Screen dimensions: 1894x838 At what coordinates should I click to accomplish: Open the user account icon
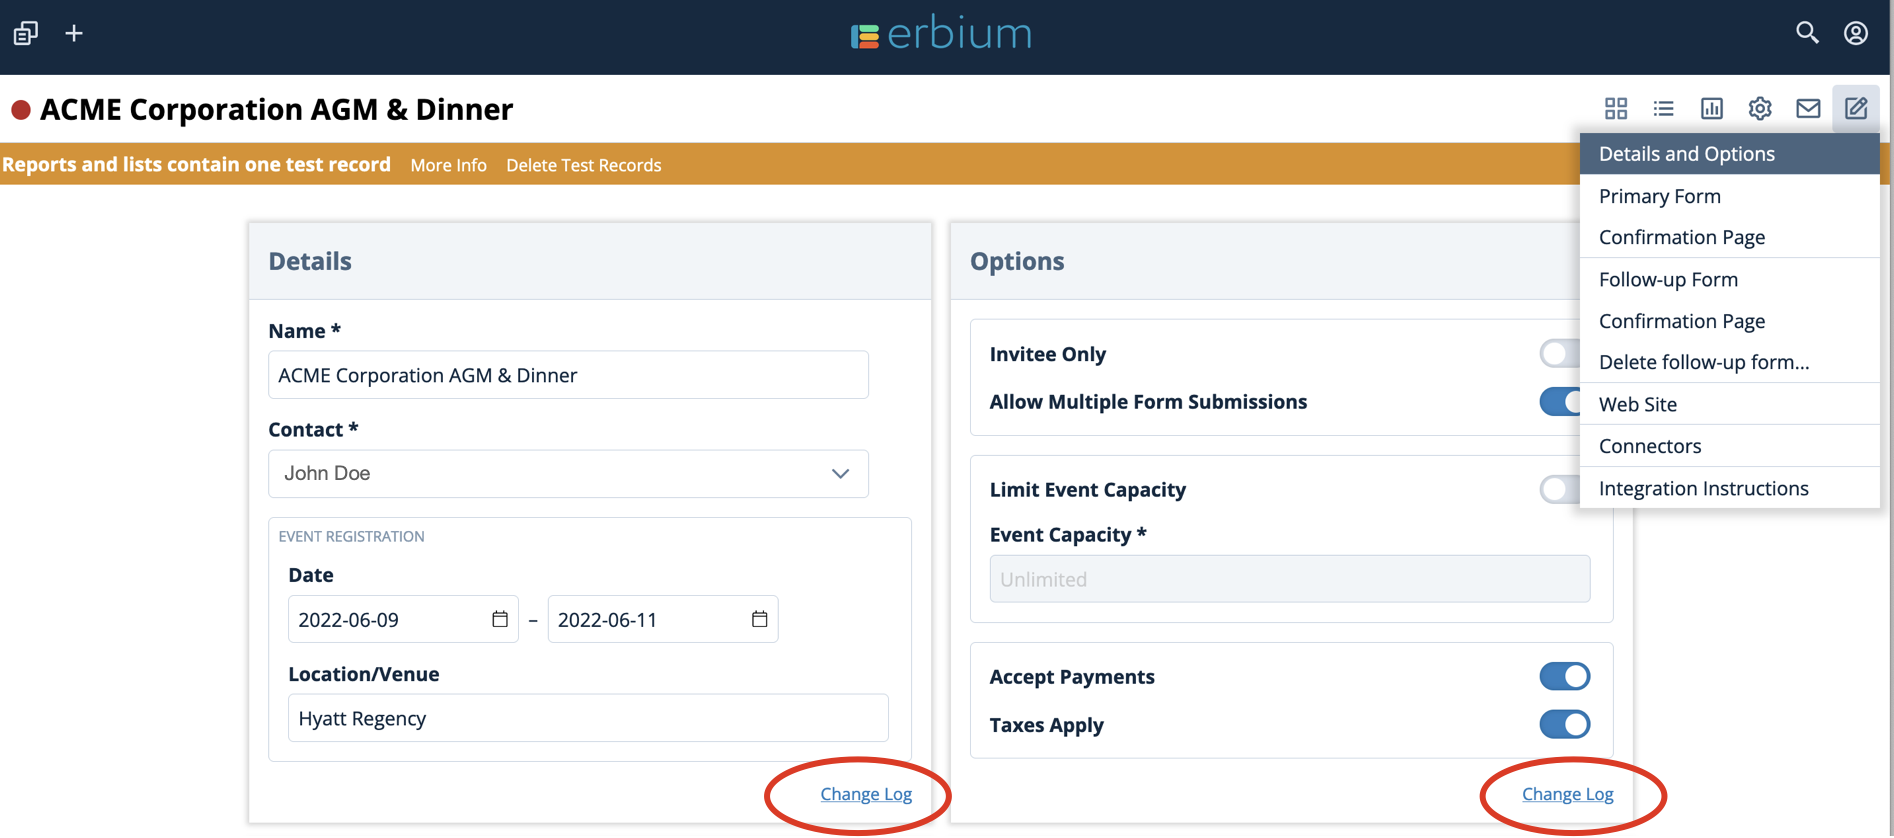[x=1856, y=33]
